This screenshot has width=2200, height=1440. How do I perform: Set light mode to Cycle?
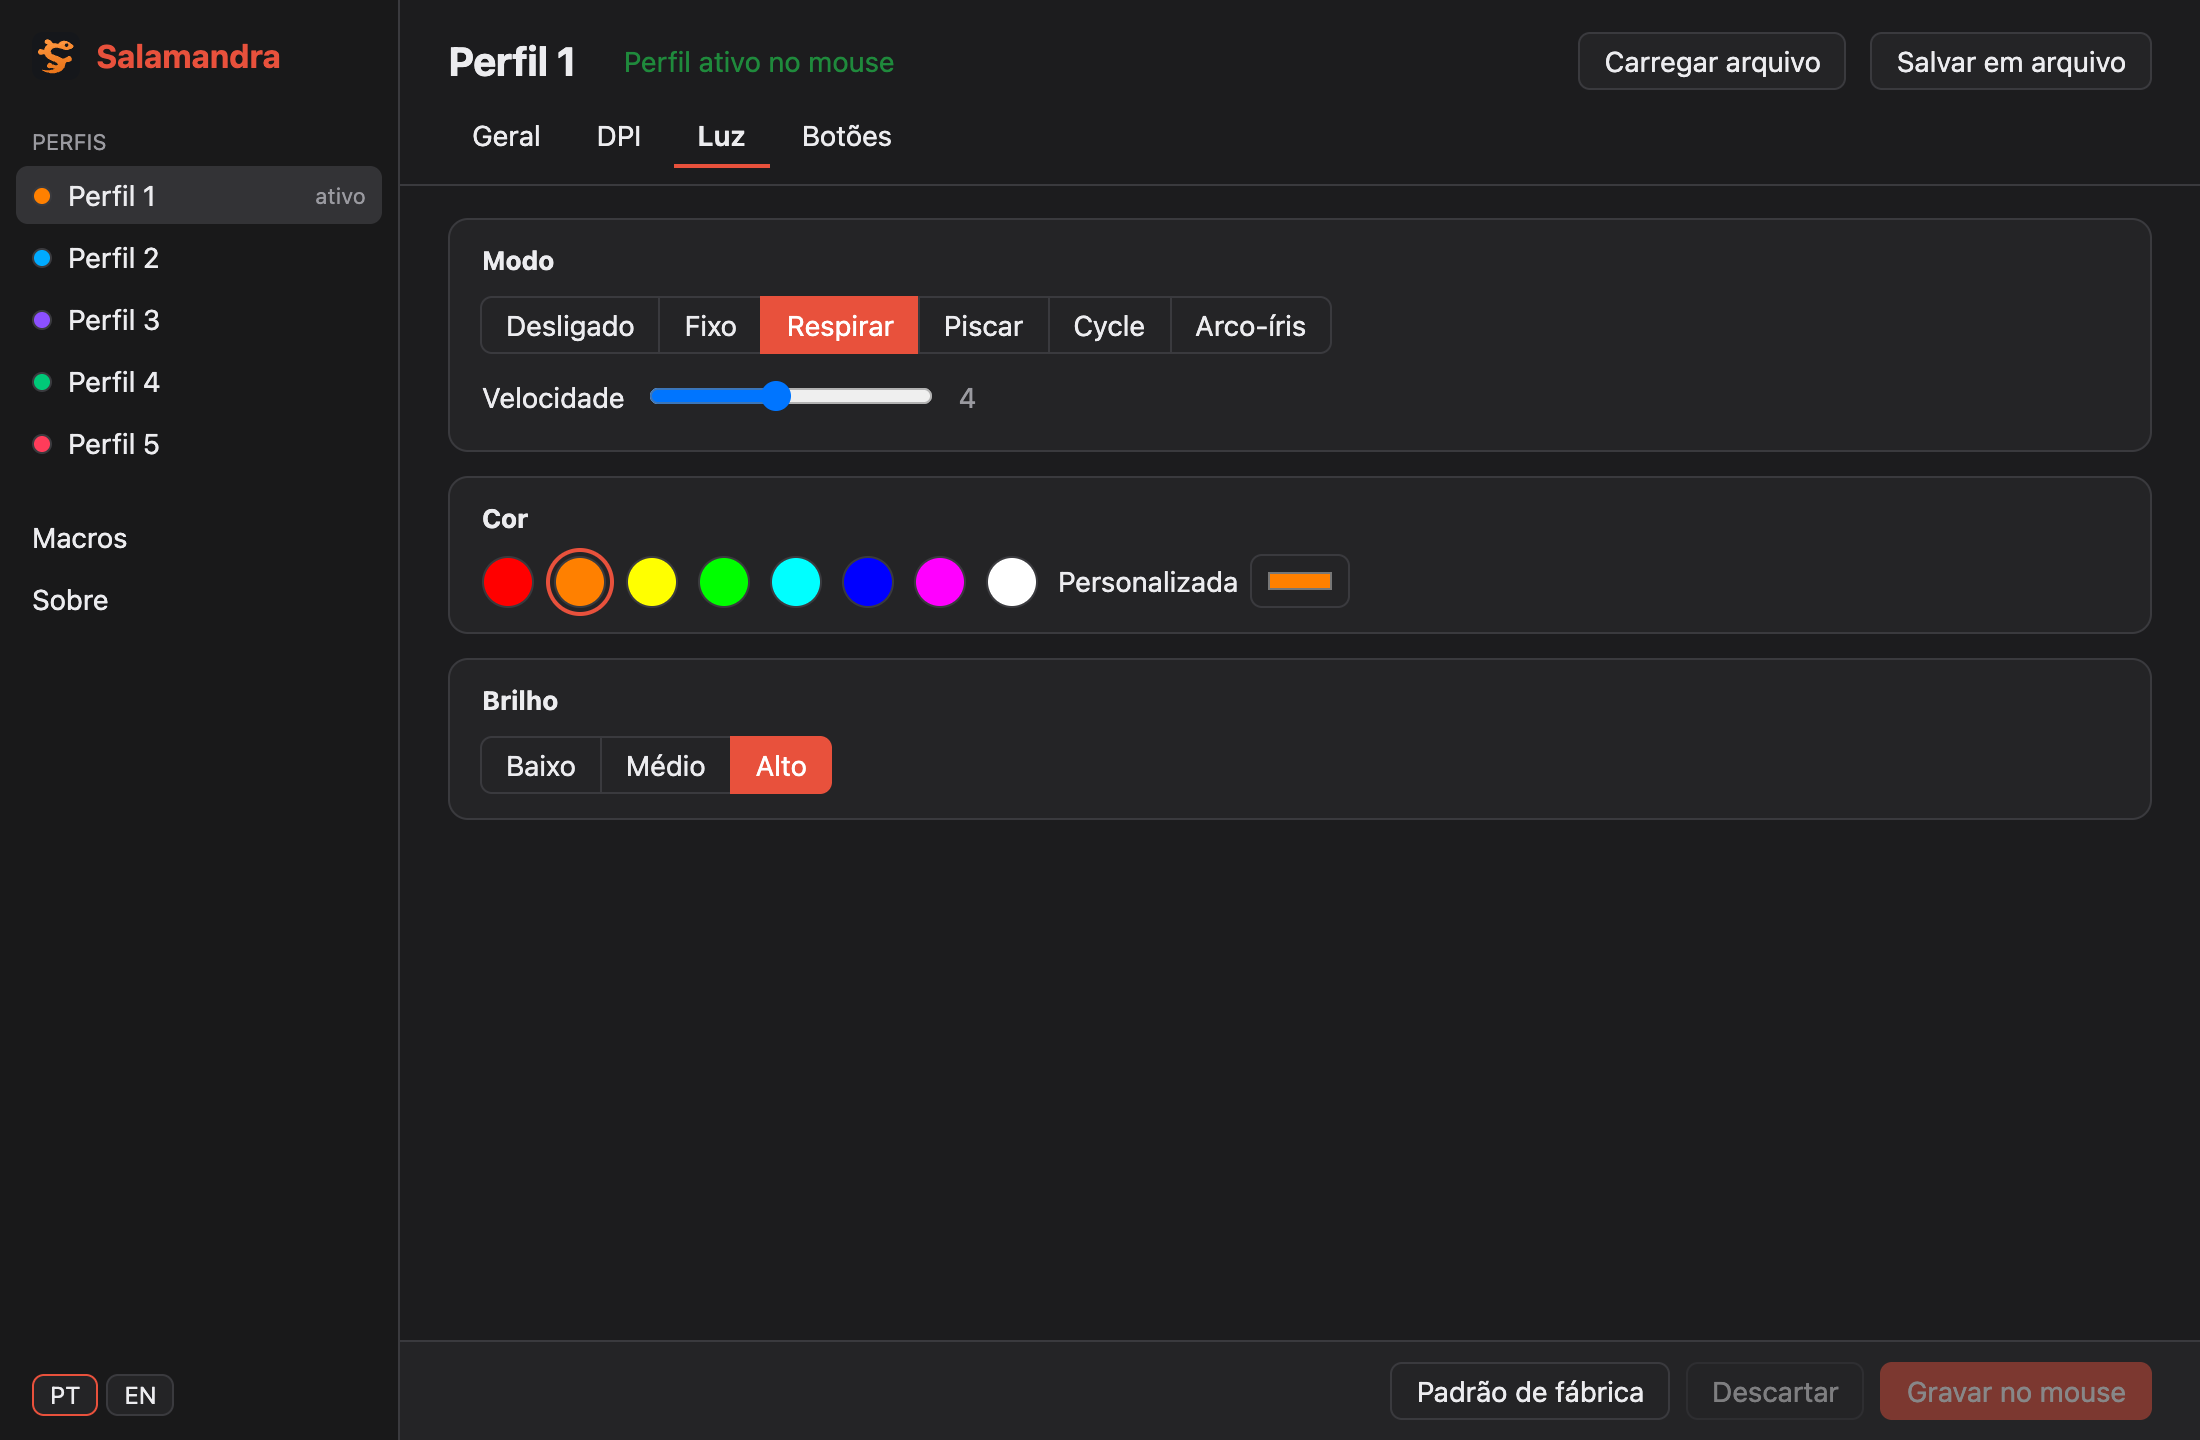(1109, 326)
